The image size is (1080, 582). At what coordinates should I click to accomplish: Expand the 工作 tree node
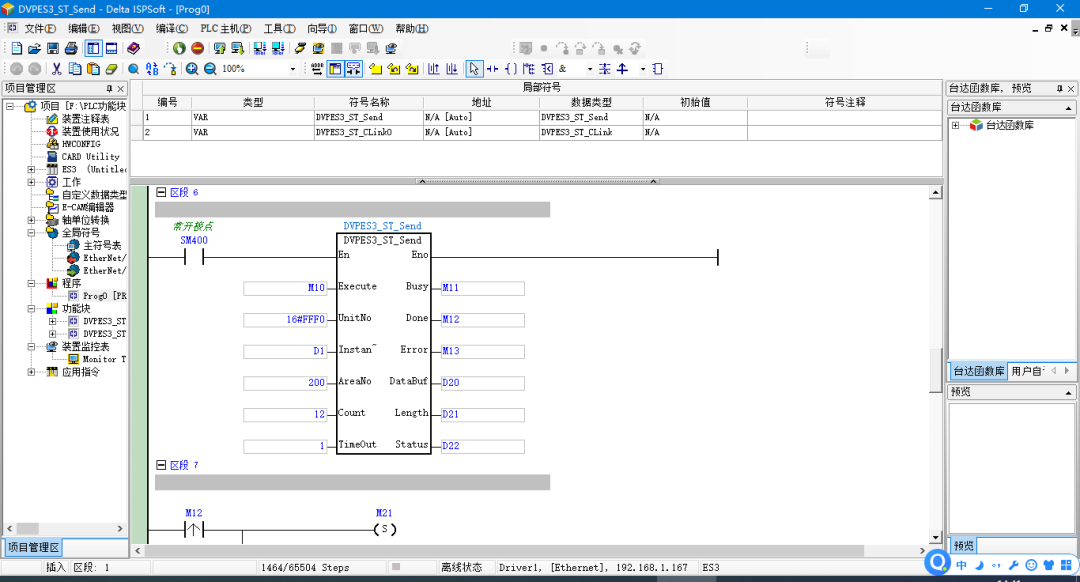[x=31, y=182]
